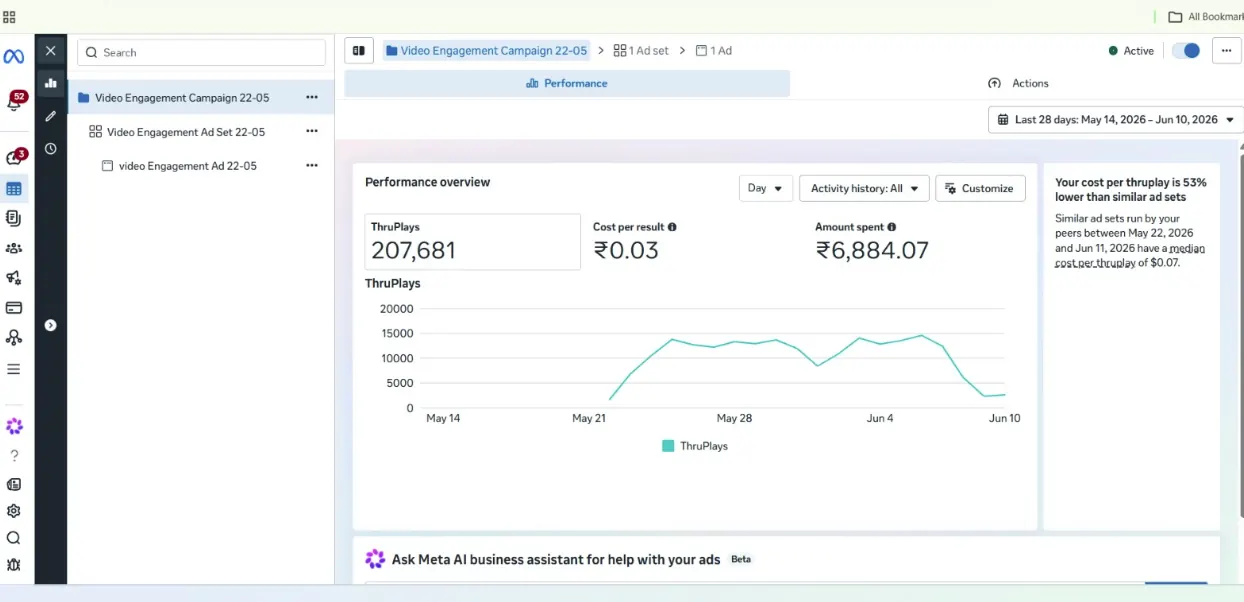This screenshot has width=1244, height=602.
Task: Toggle the campaign Active switch off
Action: click(1186, 51)
